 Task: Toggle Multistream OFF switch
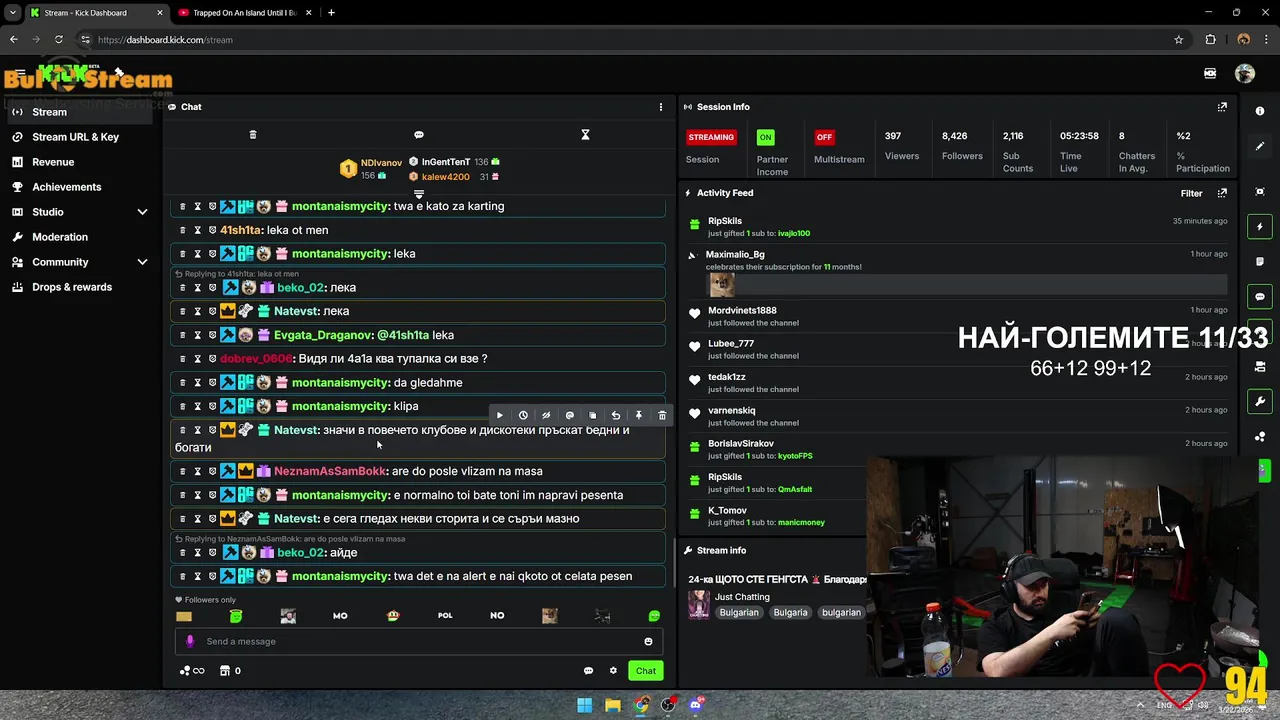point(824,137)
